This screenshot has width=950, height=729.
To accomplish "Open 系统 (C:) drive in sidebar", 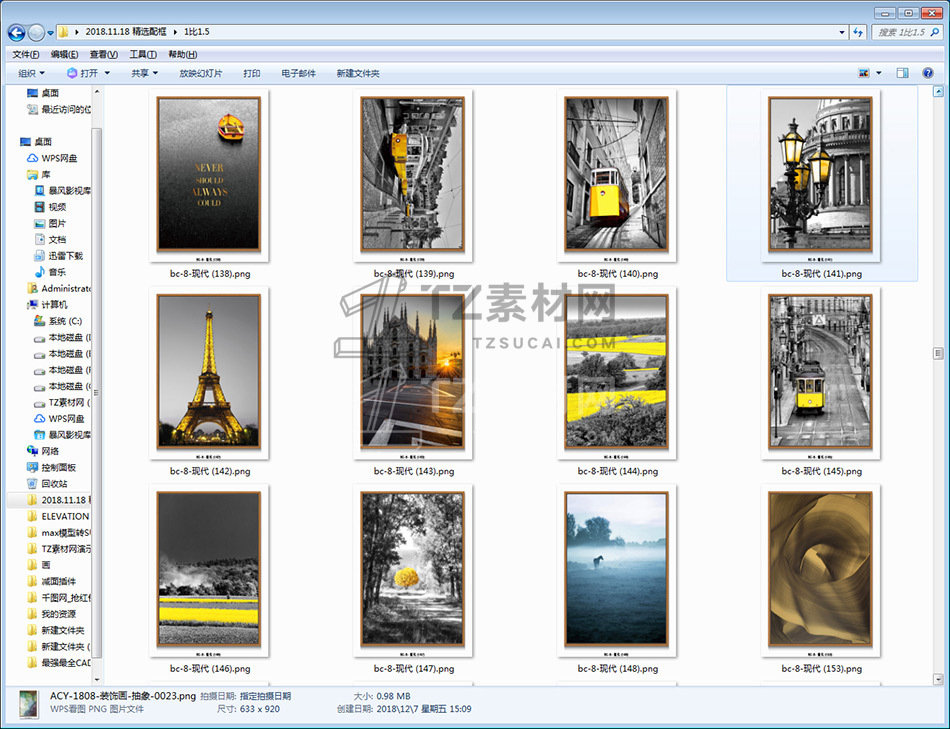I will 62,321.
